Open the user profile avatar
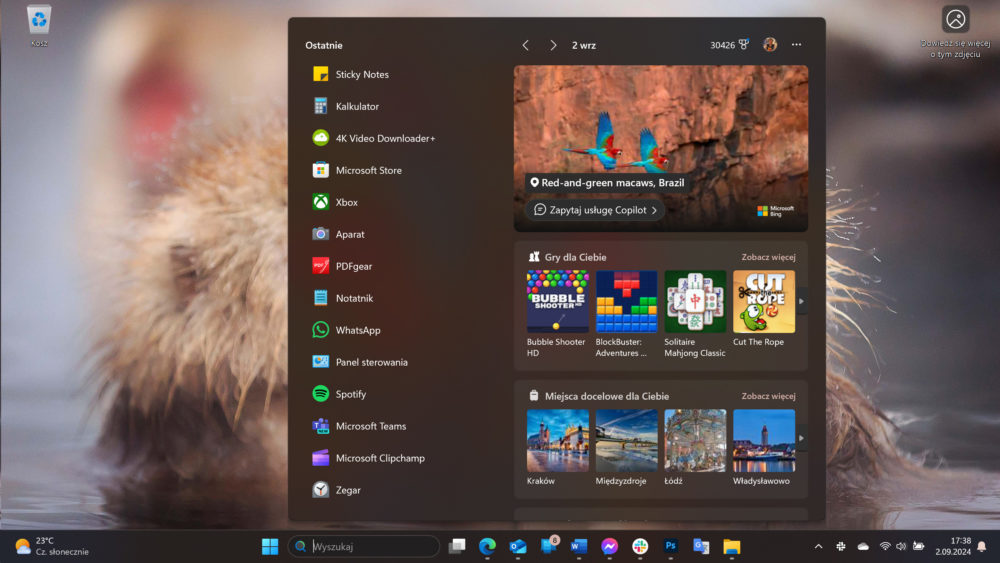 (770, 45)
